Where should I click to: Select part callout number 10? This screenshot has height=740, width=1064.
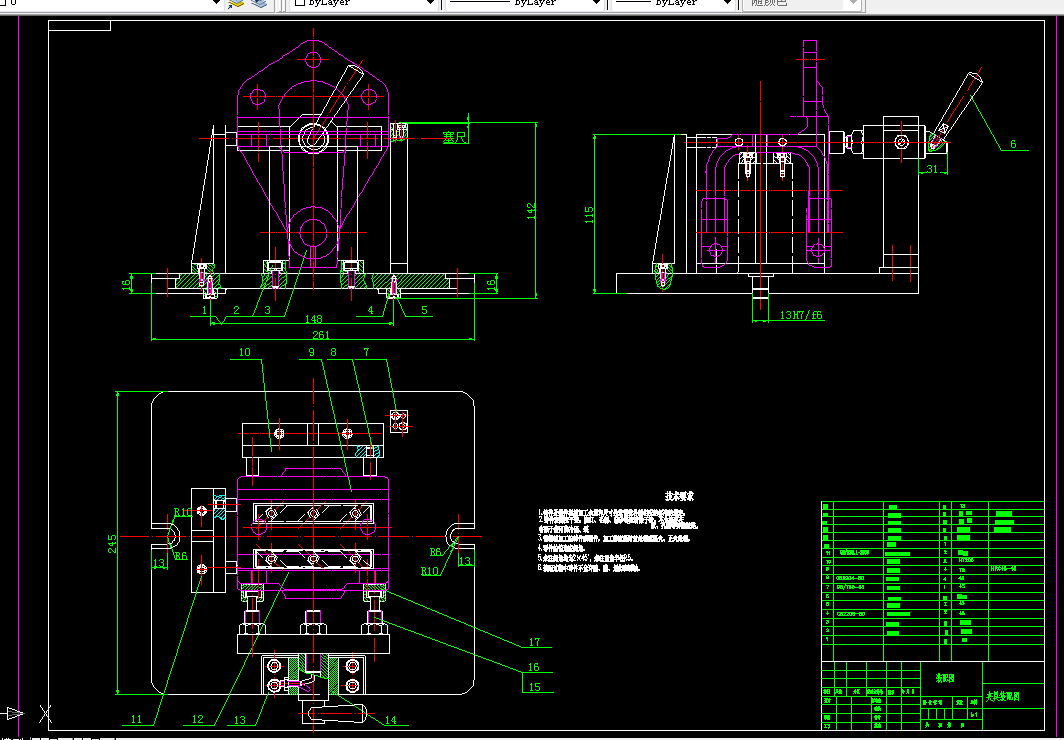[x=244, y=352]
